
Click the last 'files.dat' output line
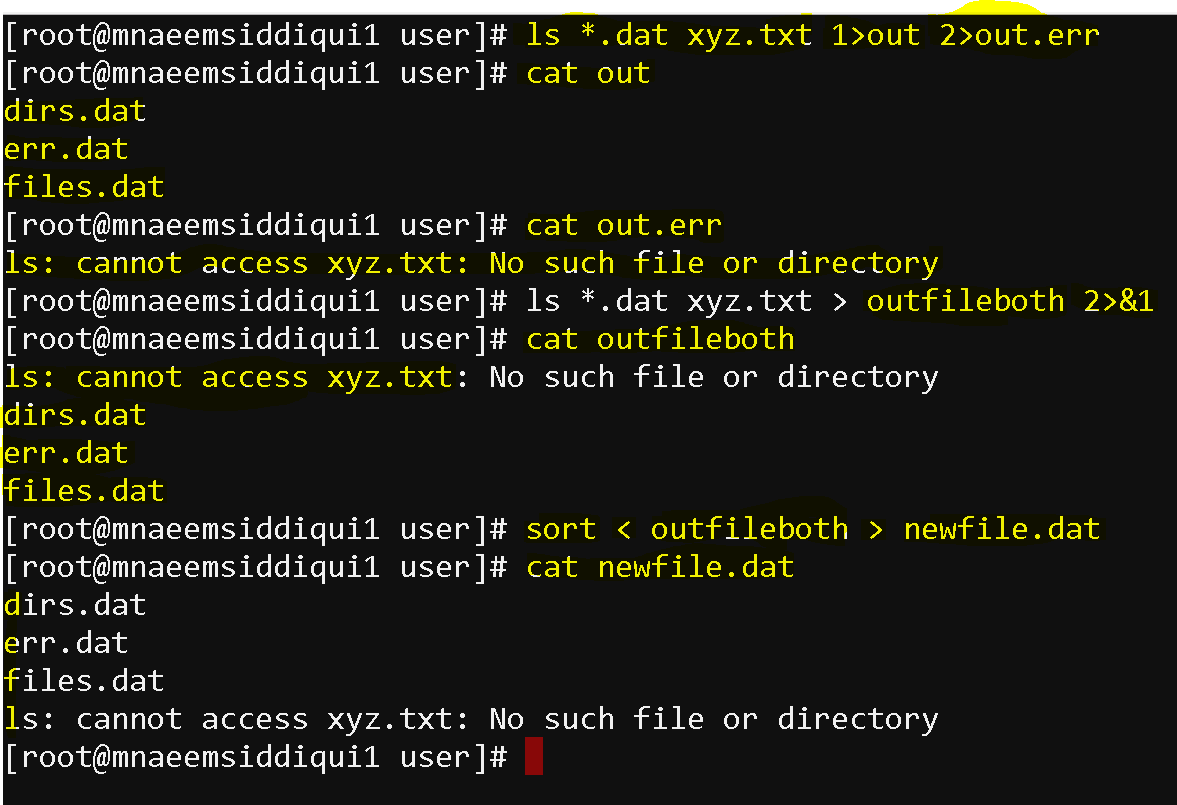84,681
